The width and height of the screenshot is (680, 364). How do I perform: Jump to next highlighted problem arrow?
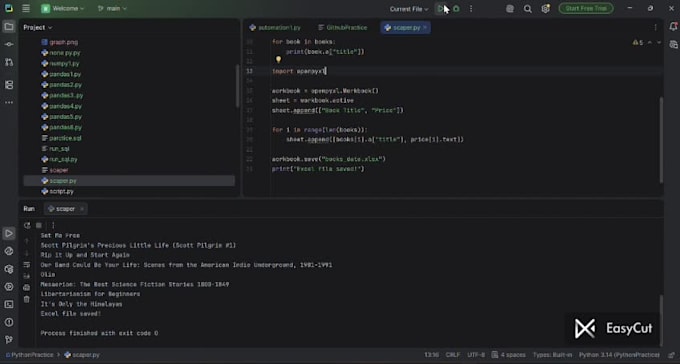click(659, 43)
